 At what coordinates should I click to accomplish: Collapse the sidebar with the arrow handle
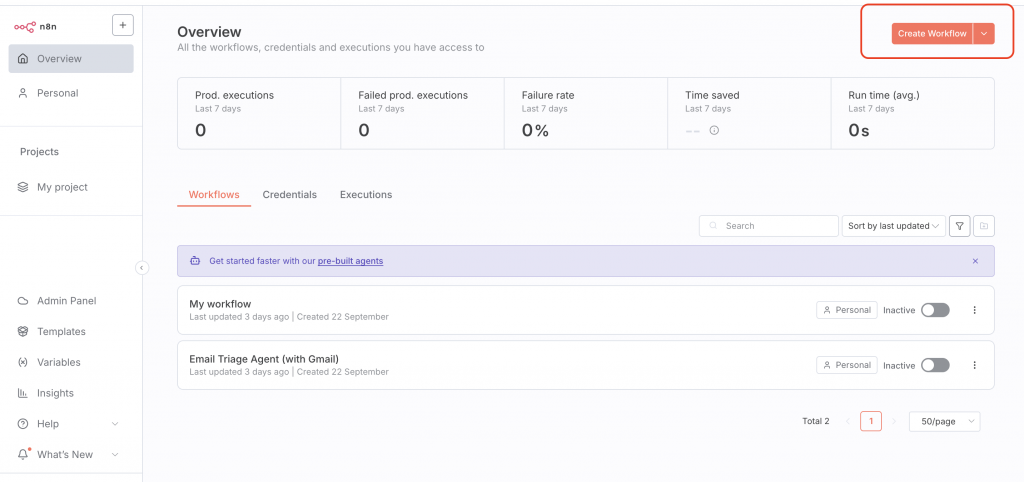tap(142, 268)
